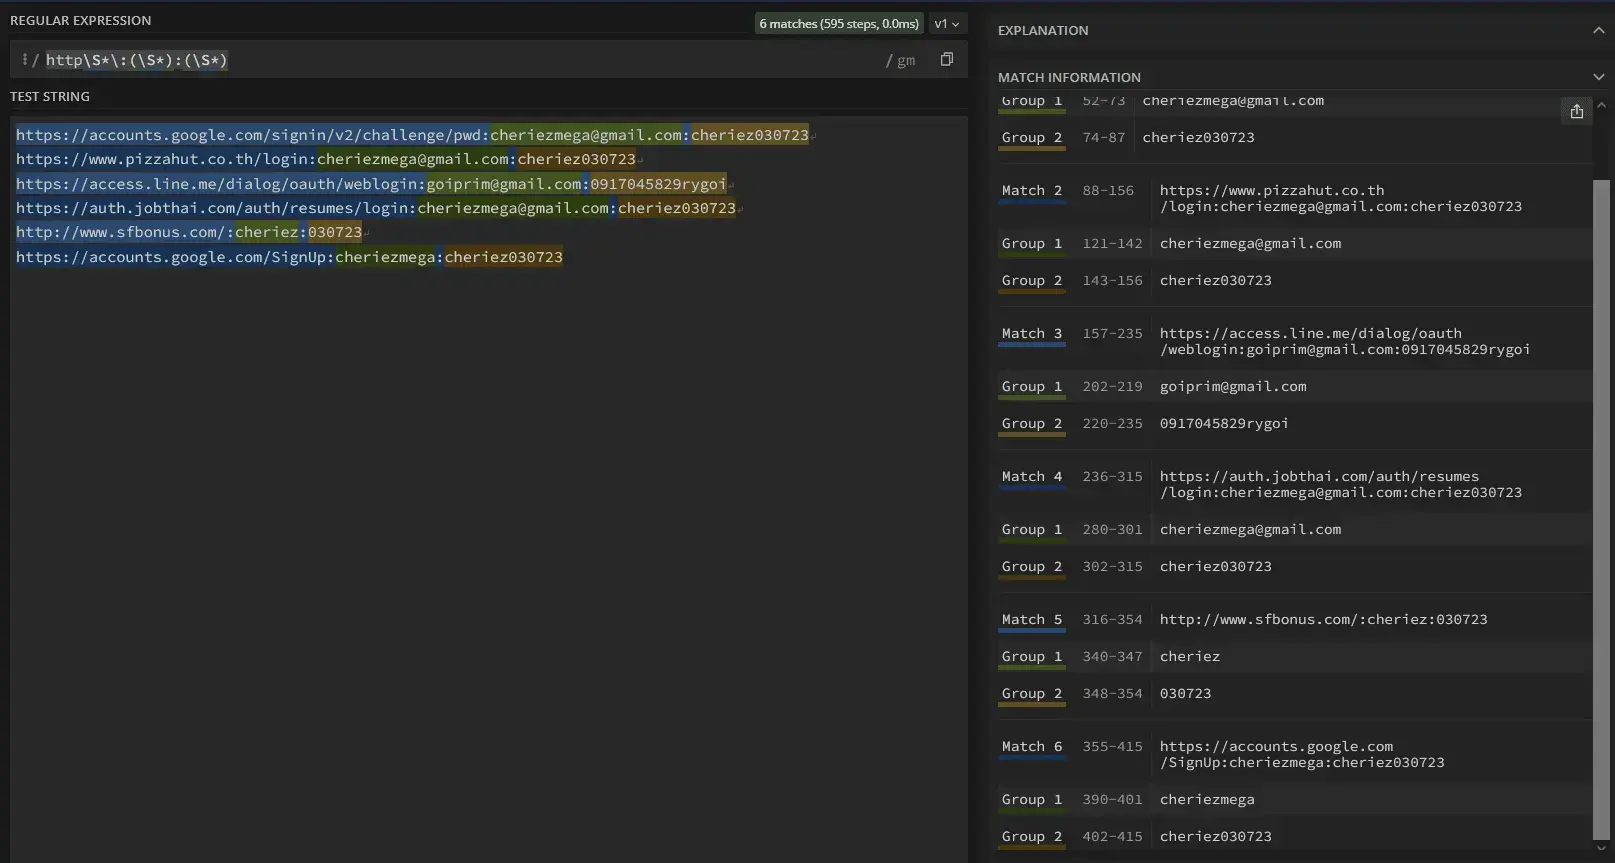Screen dimensions: 1615x863
Task: Click the 'REGULAR EXPRESSION' section heading
Action: [x=81, y=20]
